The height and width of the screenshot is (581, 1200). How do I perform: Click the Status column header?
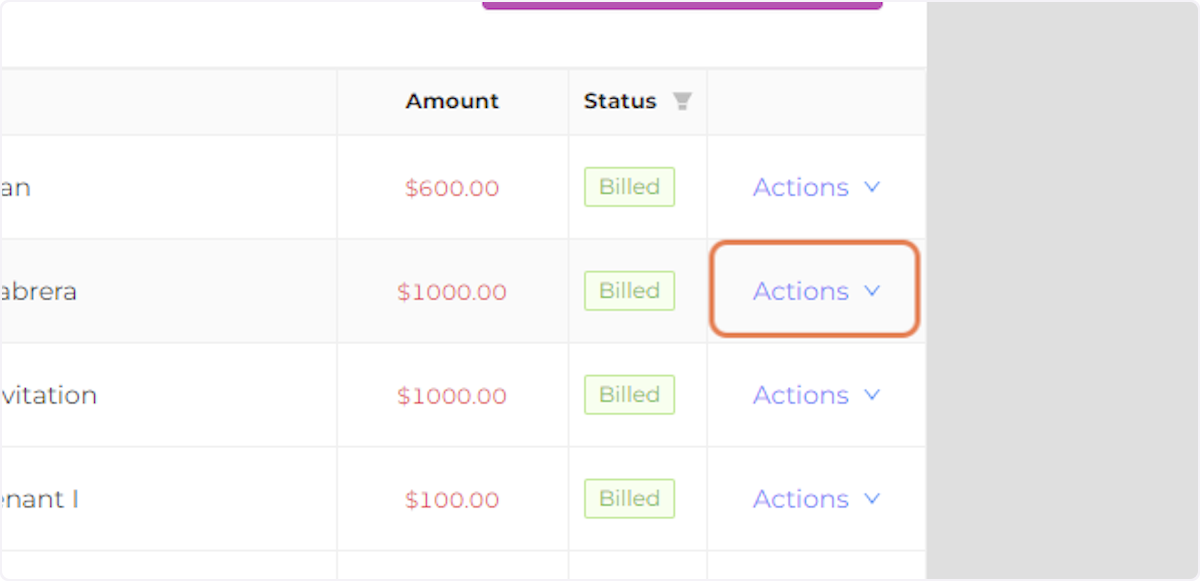(x=619, y=101)
